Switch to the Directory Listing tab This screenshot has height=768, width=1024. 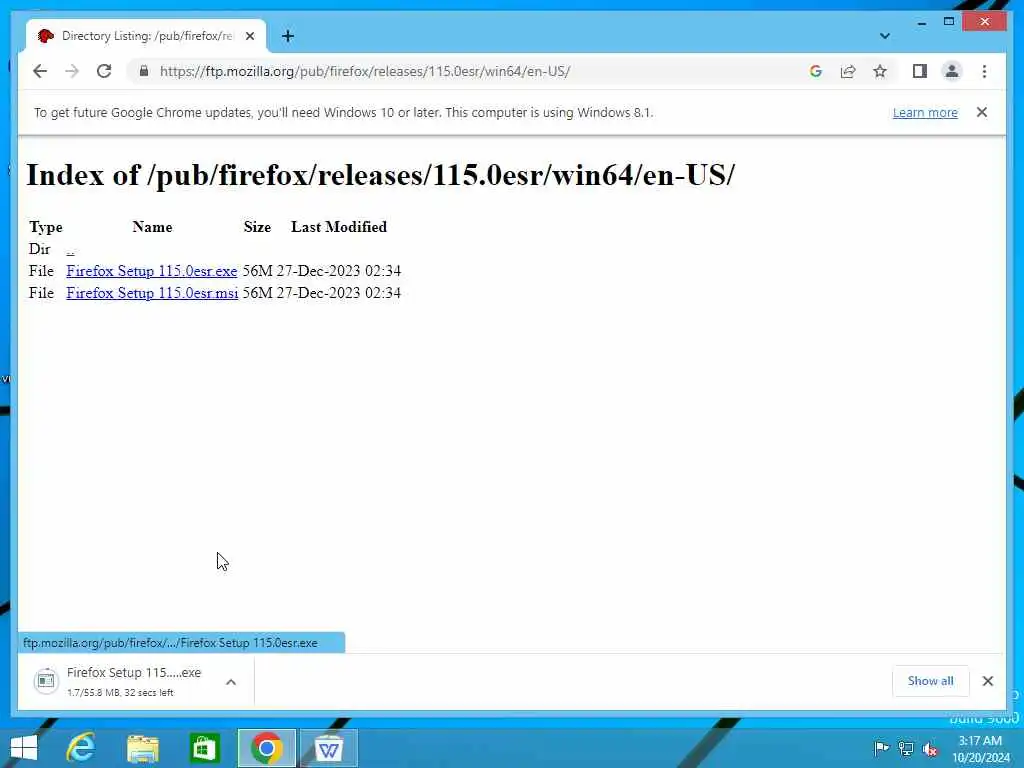[x=145, y=36]
